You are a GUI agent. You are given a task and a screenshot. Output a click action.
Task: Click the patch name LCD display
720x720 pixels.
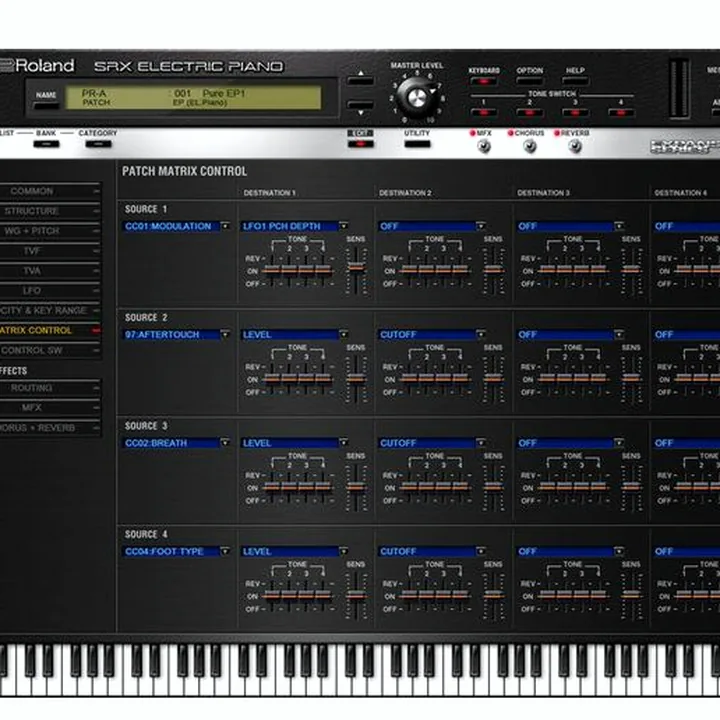point(193,98)
